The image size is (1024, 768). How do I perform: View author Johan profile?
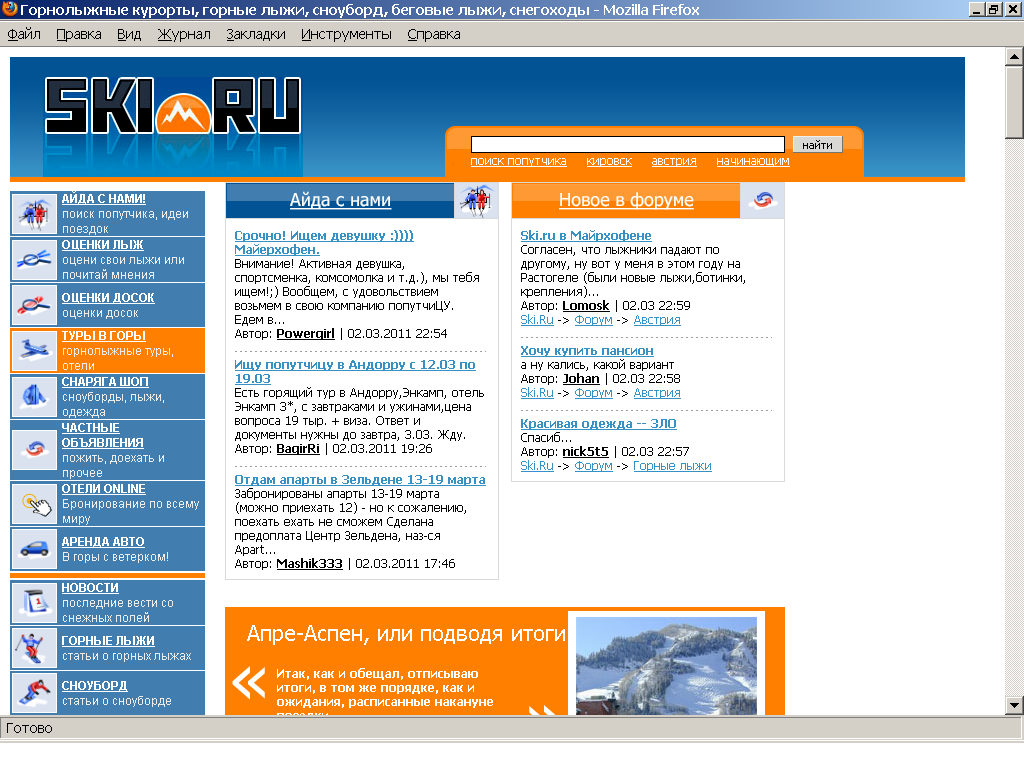[x=581, y=379]
